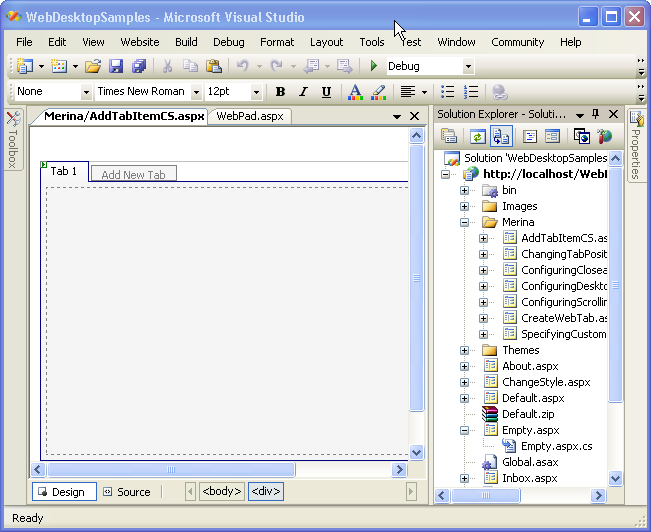Click the Solution Explorer Properties icon
The width and height of the screenshot is (651, 532).
coord(450,136)
